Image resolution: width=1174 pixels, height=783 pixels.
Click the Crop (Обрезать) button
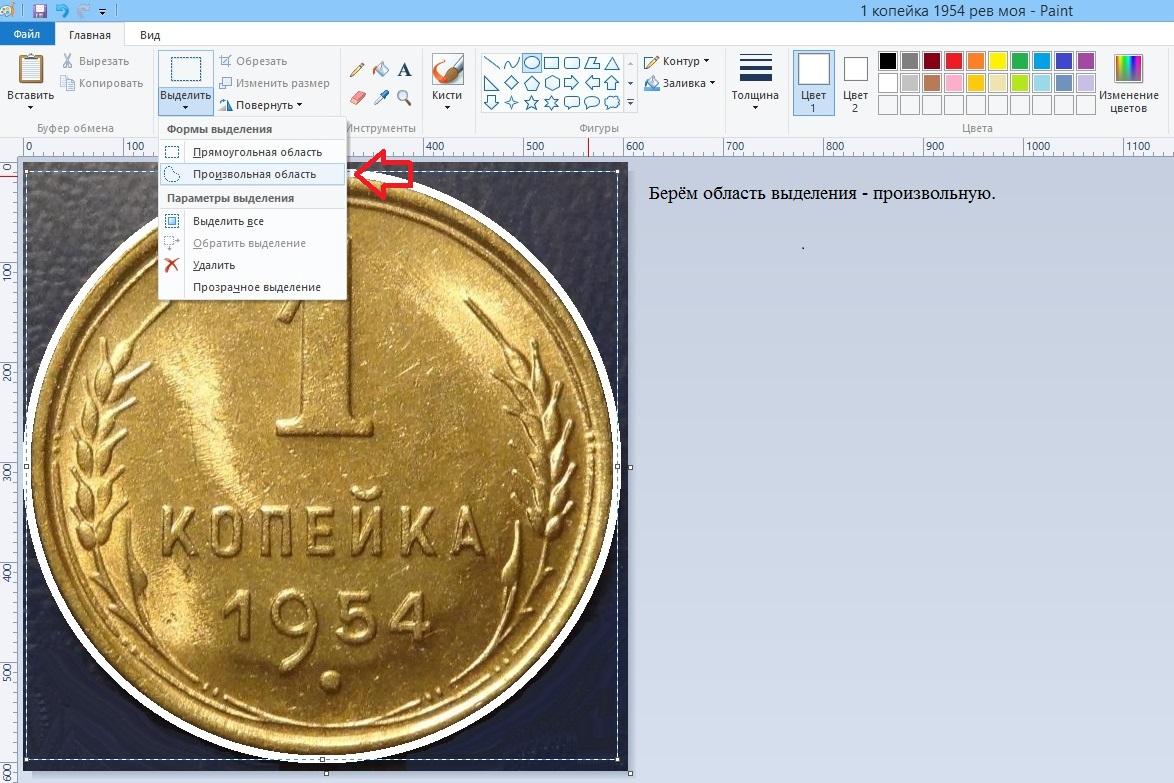(x=253, y=61)
